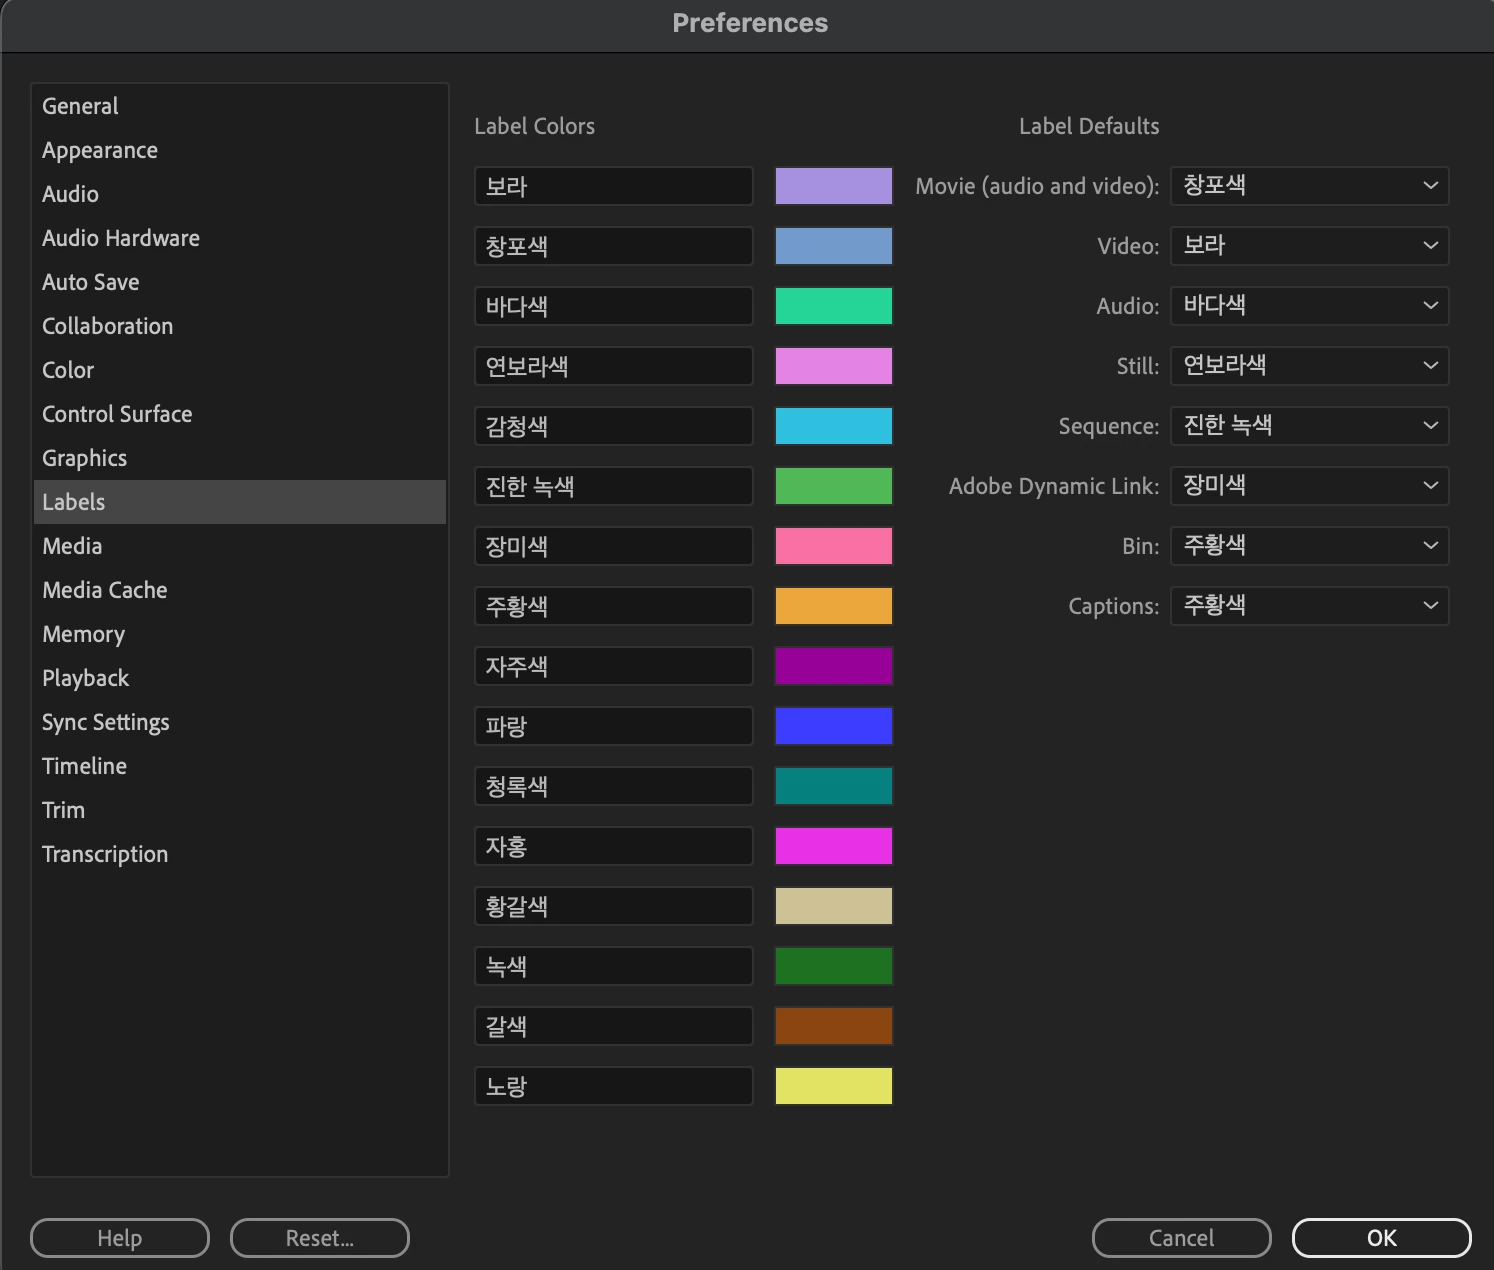Click the 자주색 label name field
Screen dimensions: 1494x1270
[x=614, y=666]
